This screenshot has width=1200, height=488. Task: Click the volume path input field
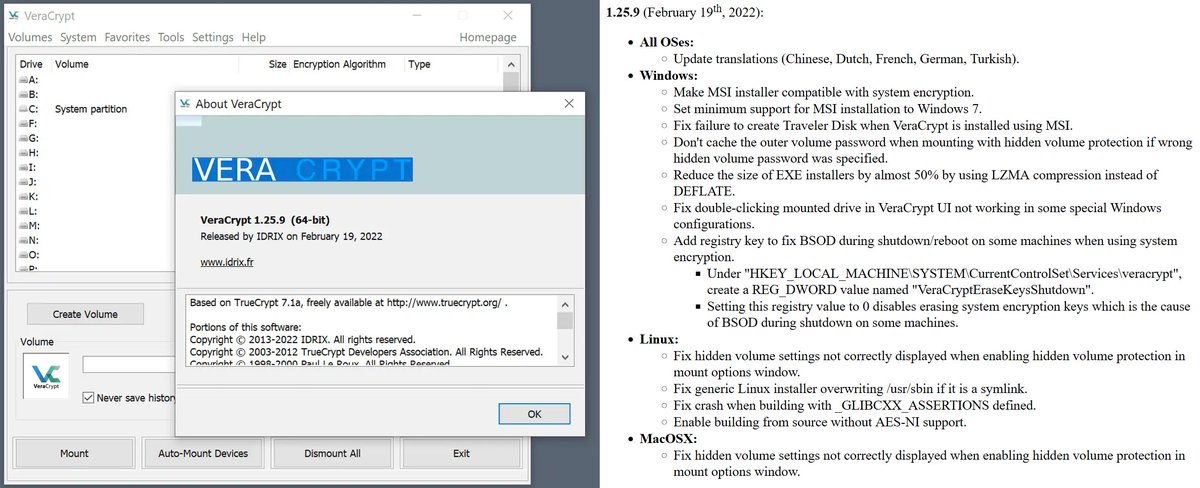(x=128, y=364)
